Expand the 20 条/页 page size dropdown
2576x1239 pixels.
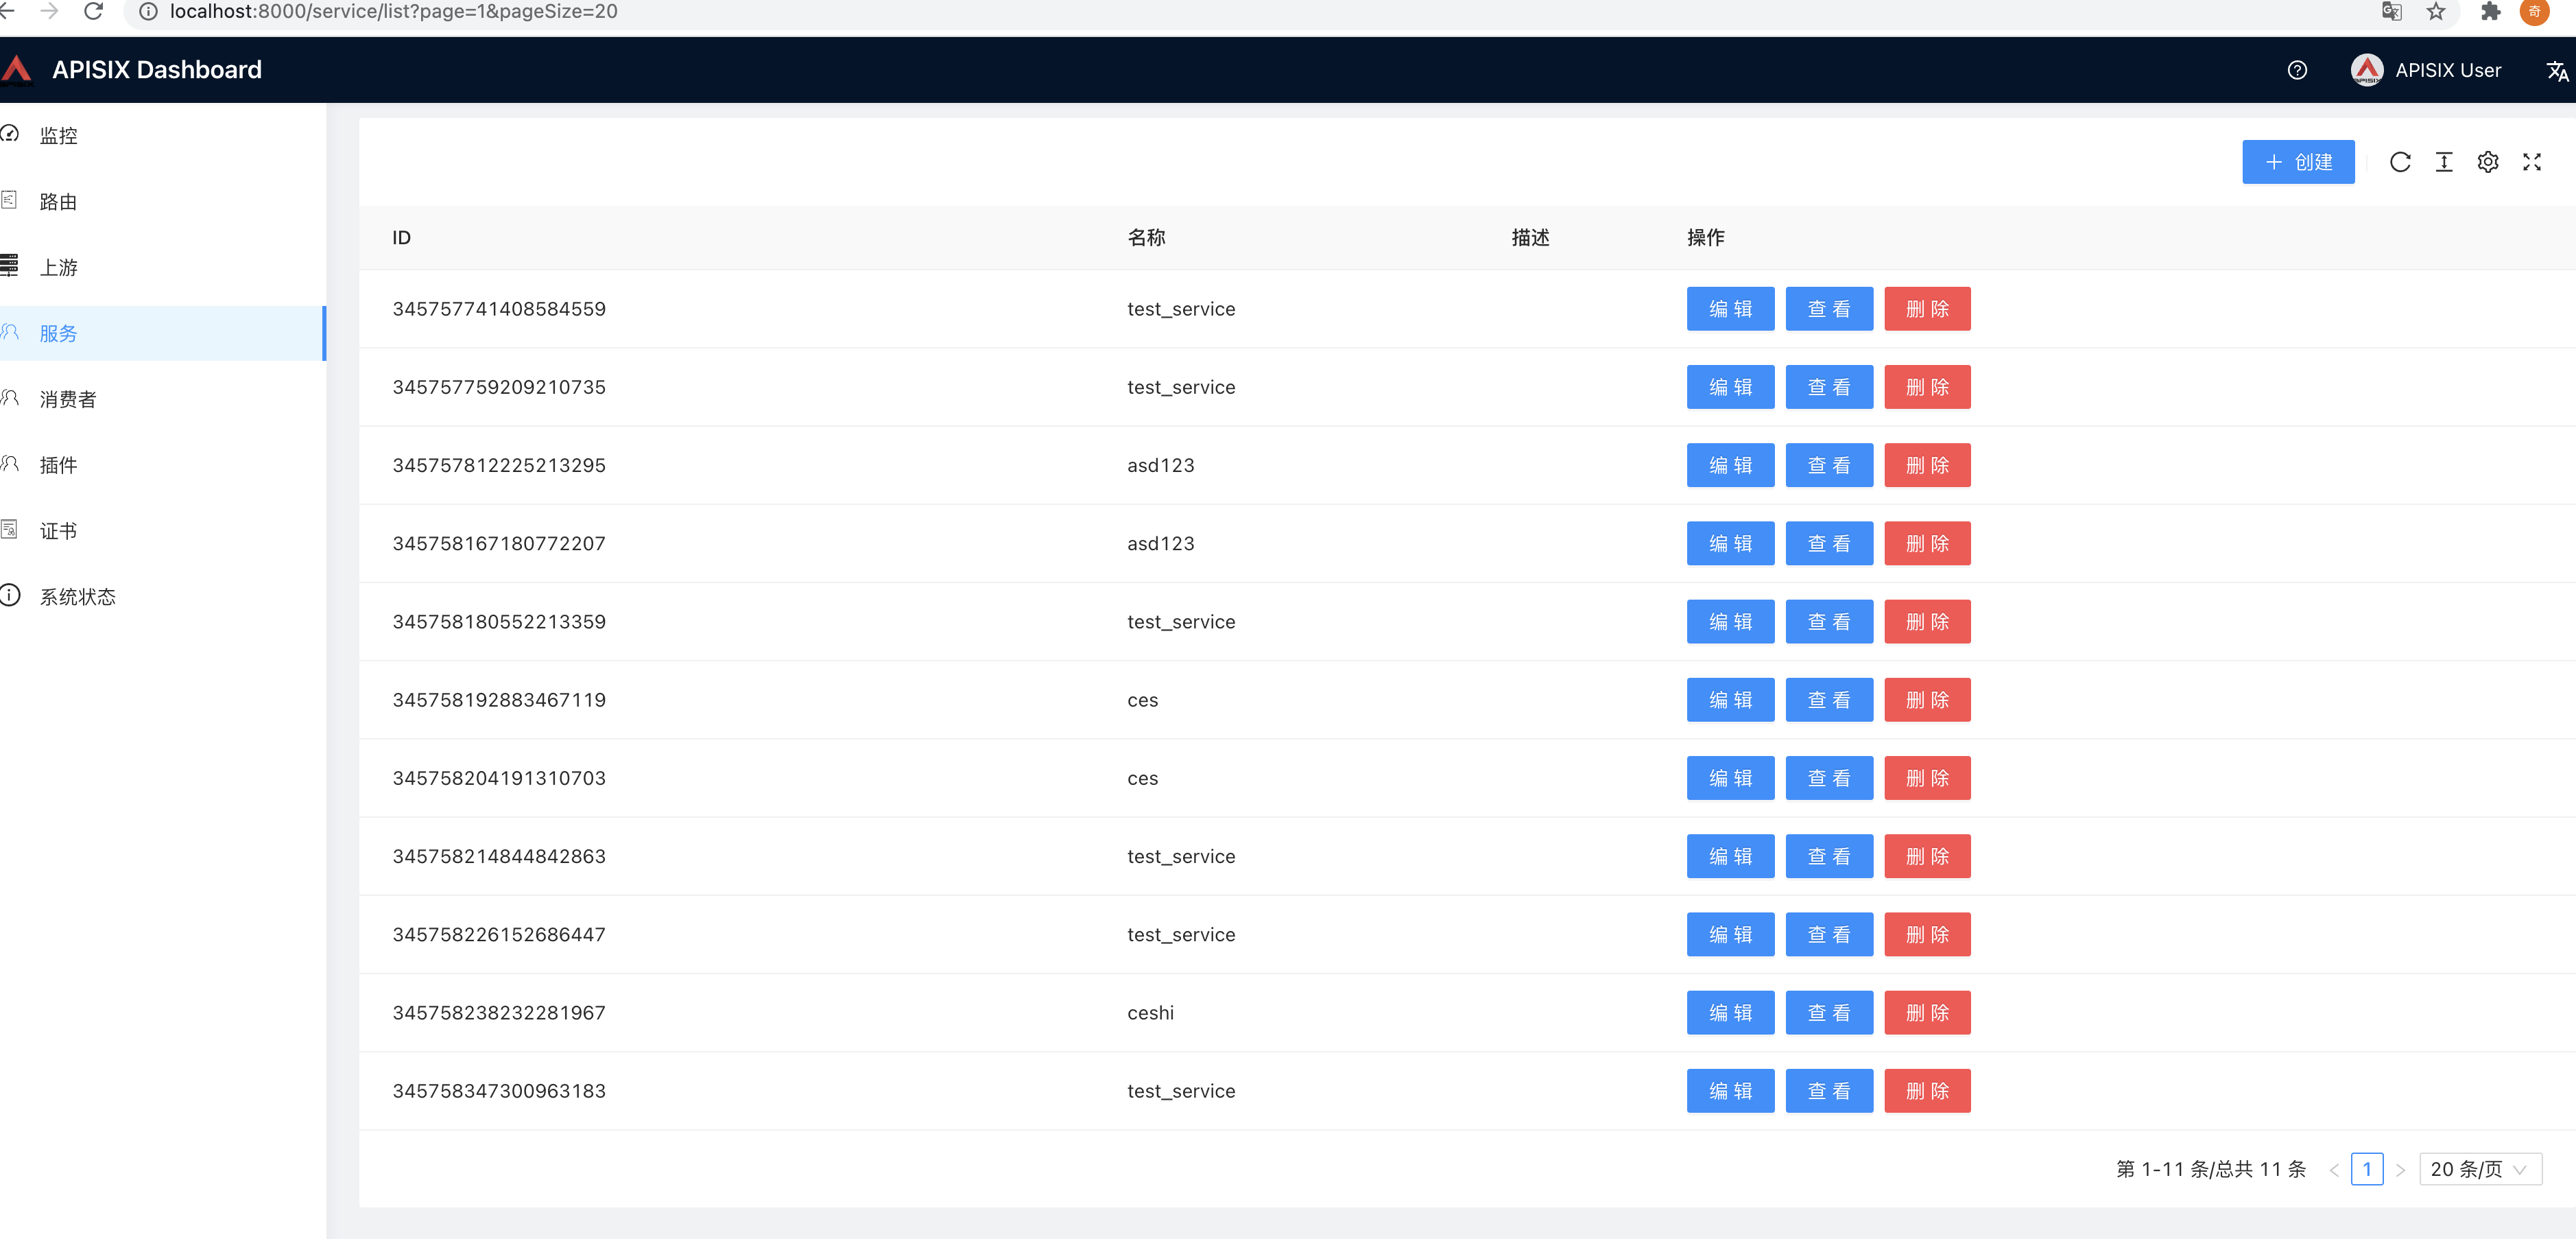(x=2480, y=1169)
